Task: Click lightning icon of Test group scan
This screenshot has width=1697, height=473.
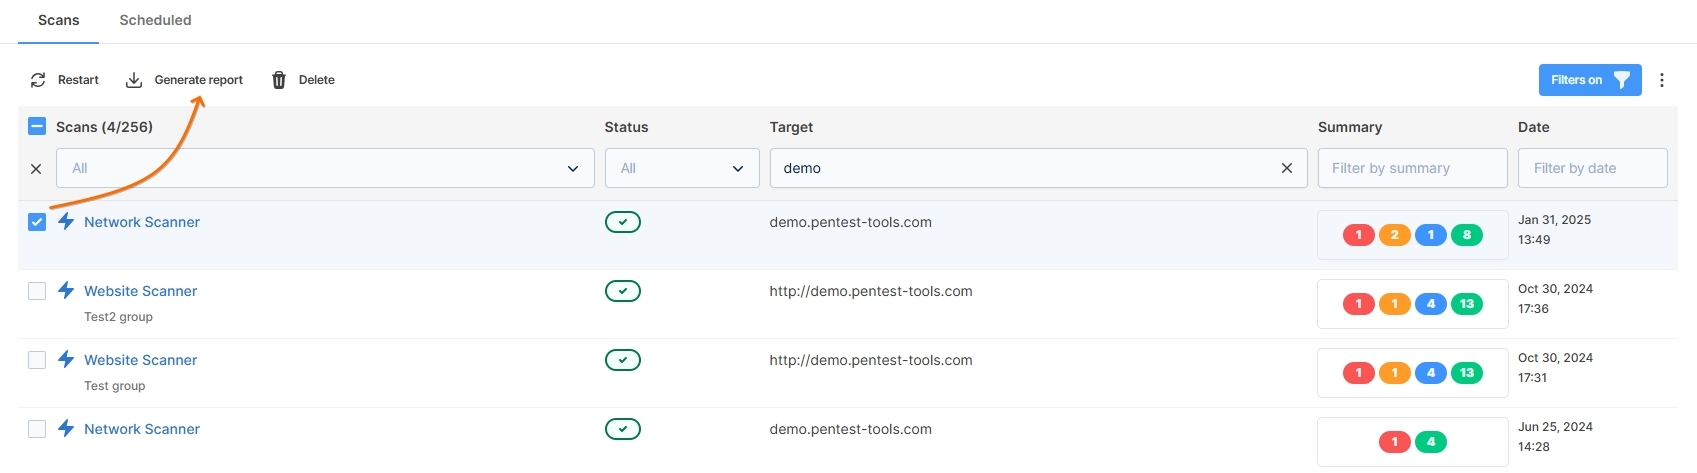Action: (x=66, y=359)
